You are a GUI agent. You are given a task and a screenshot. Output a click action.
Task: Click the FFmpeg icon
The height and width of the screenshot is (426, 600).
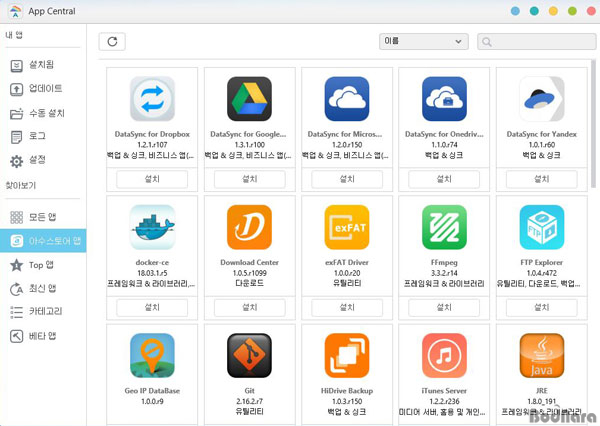point(444,227)
